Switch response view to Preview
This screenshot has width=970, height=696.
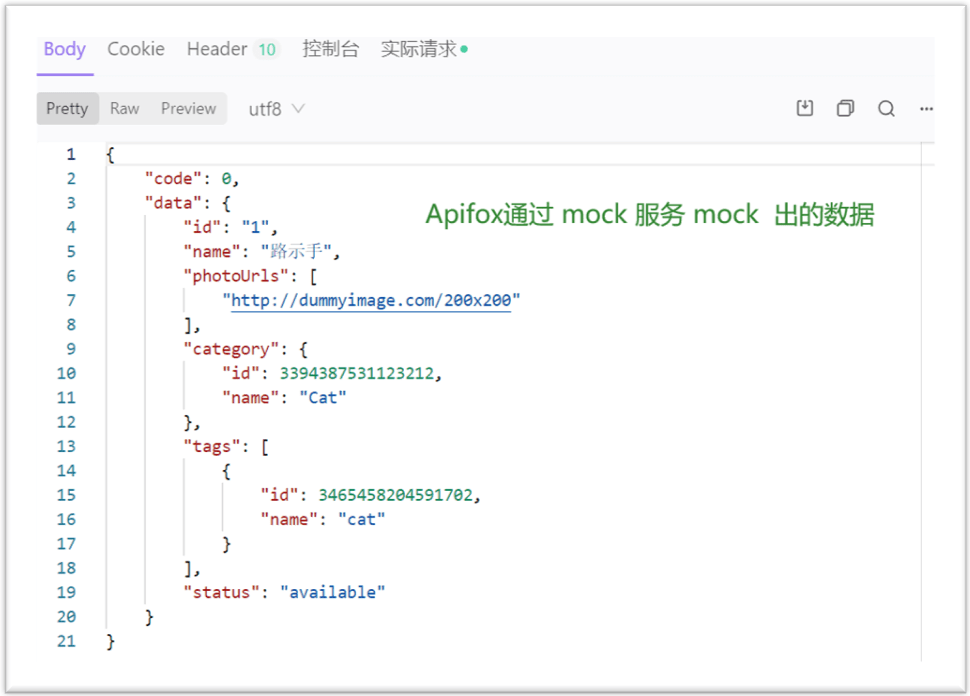(188, 108)
